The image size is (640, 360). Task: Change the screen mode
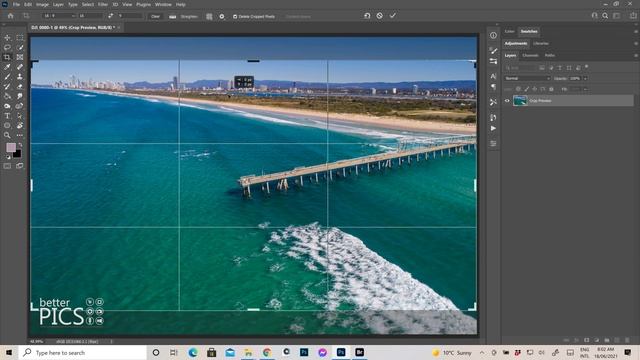(x=20, y=166)
